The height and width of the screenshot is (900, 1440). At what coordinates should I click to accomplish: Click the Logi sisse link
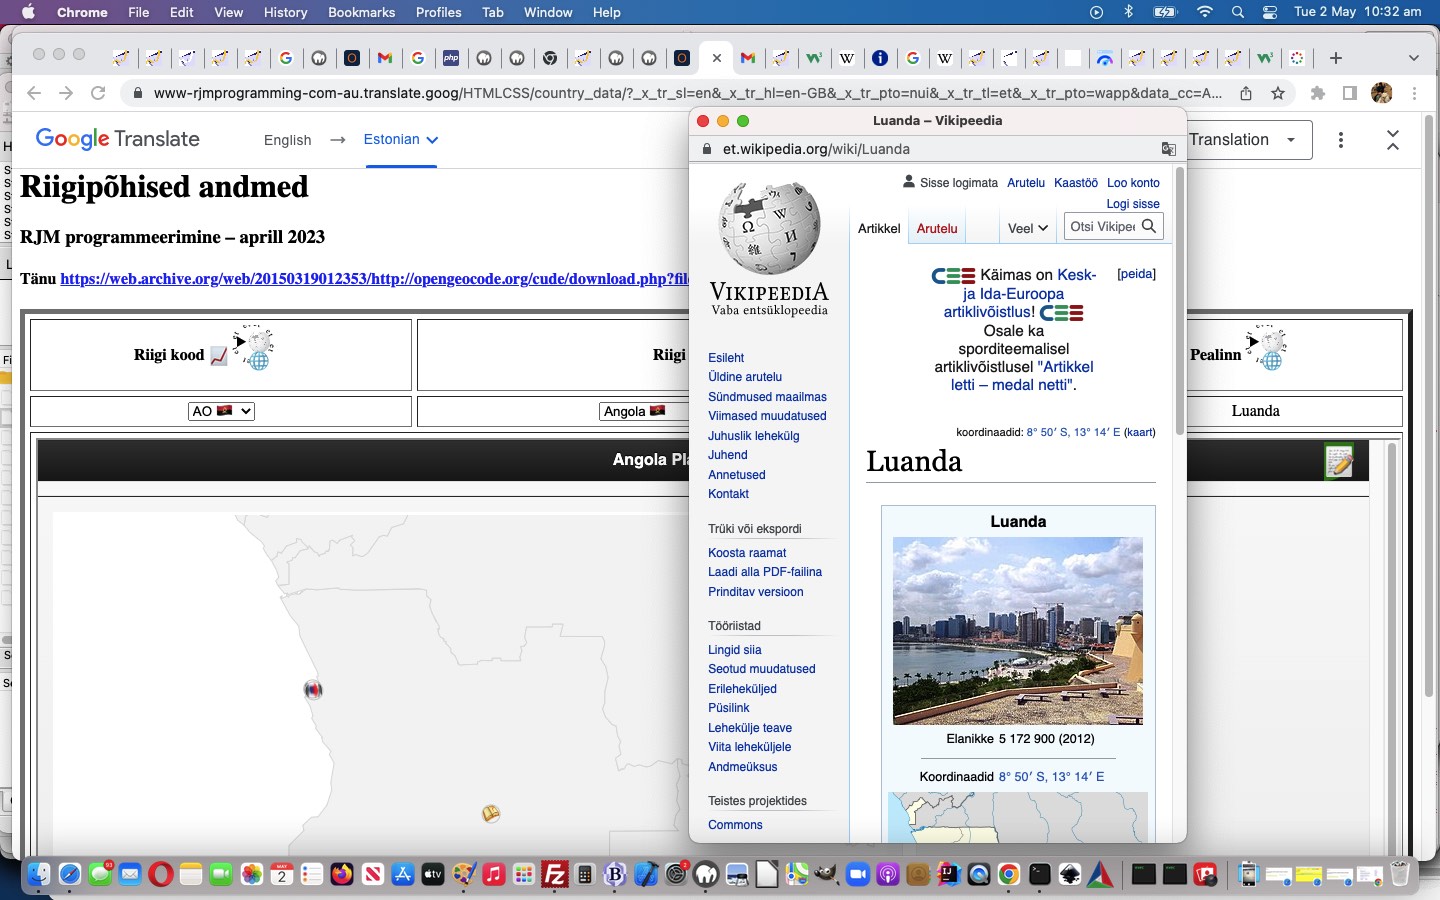point(1132,204)
